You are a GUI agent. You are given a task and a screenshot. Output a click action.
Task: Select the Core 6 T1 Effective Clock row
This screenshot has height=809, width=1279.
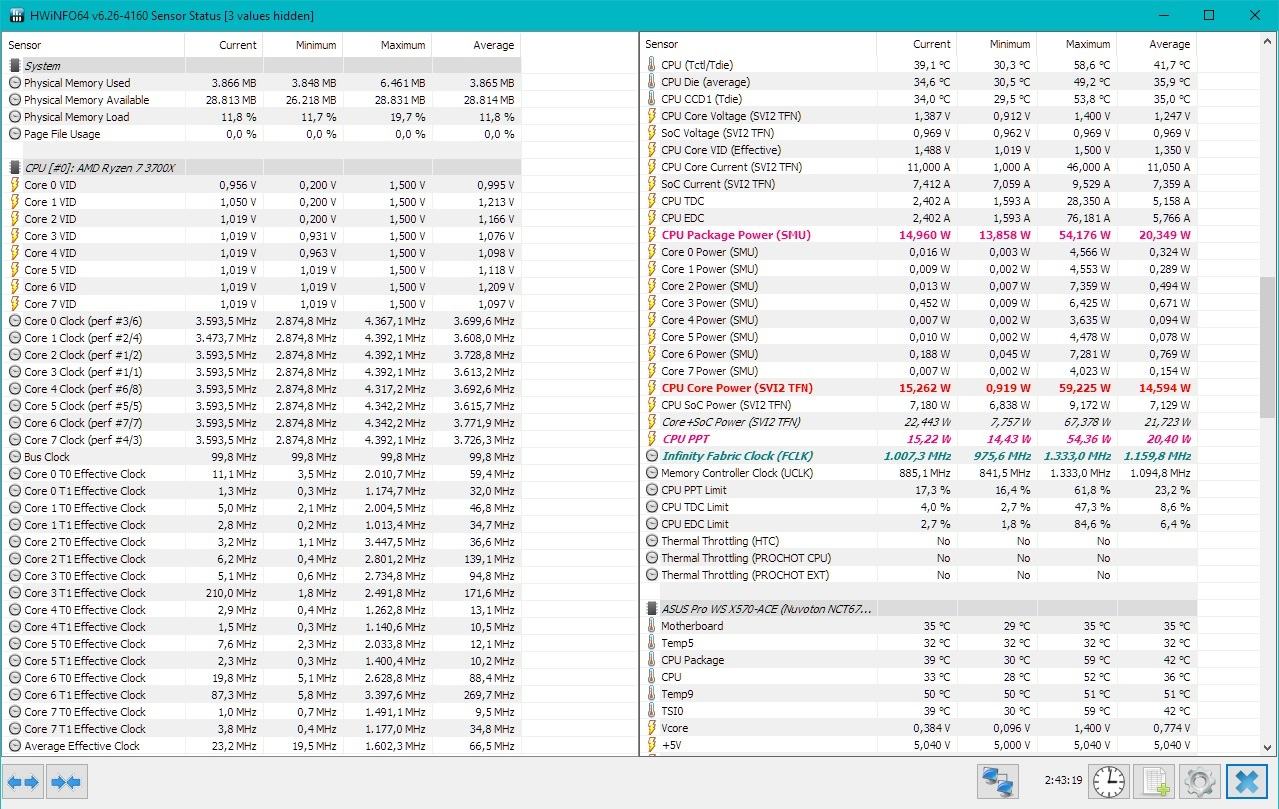click(x=262, y=695)
